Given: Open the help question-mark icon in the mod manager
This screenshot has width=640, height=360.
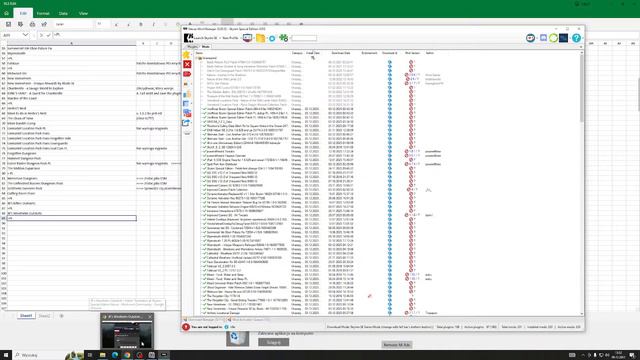Looking at the screenshot, I should (x=576, y=38).
